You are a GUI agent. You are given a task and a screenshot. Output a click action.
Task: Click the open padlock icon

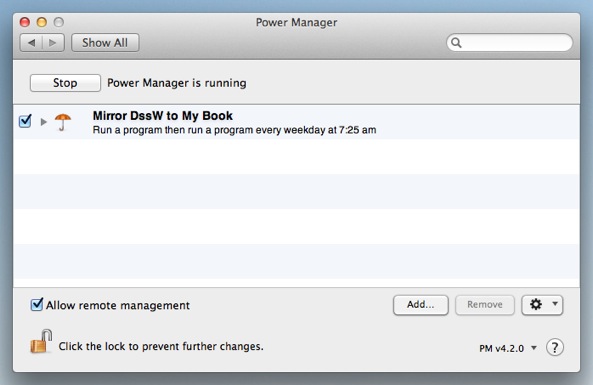click(41, 341)
